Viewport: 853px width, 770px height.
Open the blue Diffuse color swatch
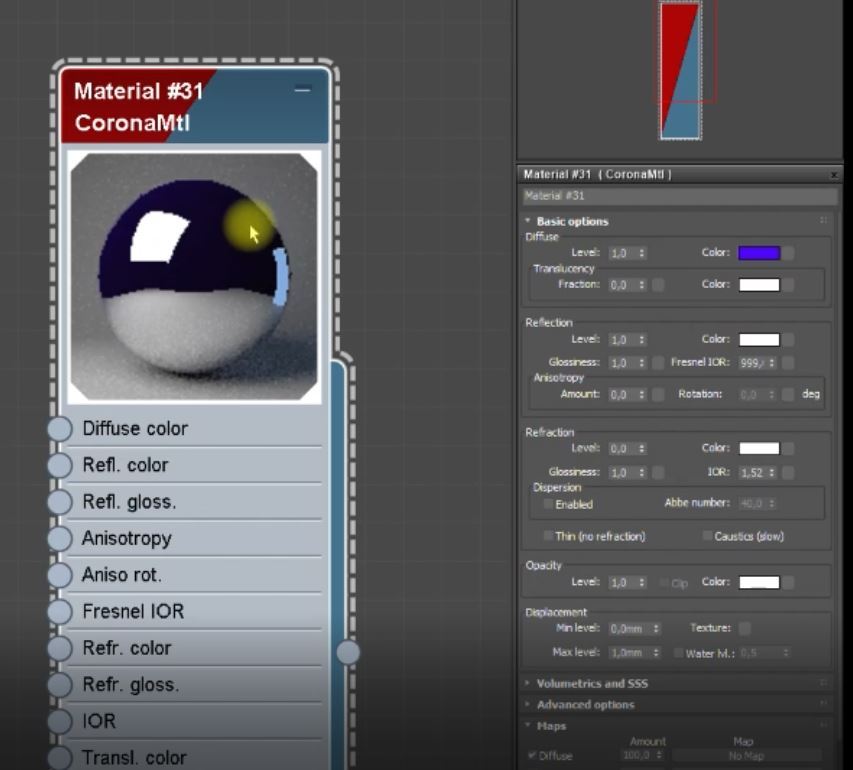758,254
